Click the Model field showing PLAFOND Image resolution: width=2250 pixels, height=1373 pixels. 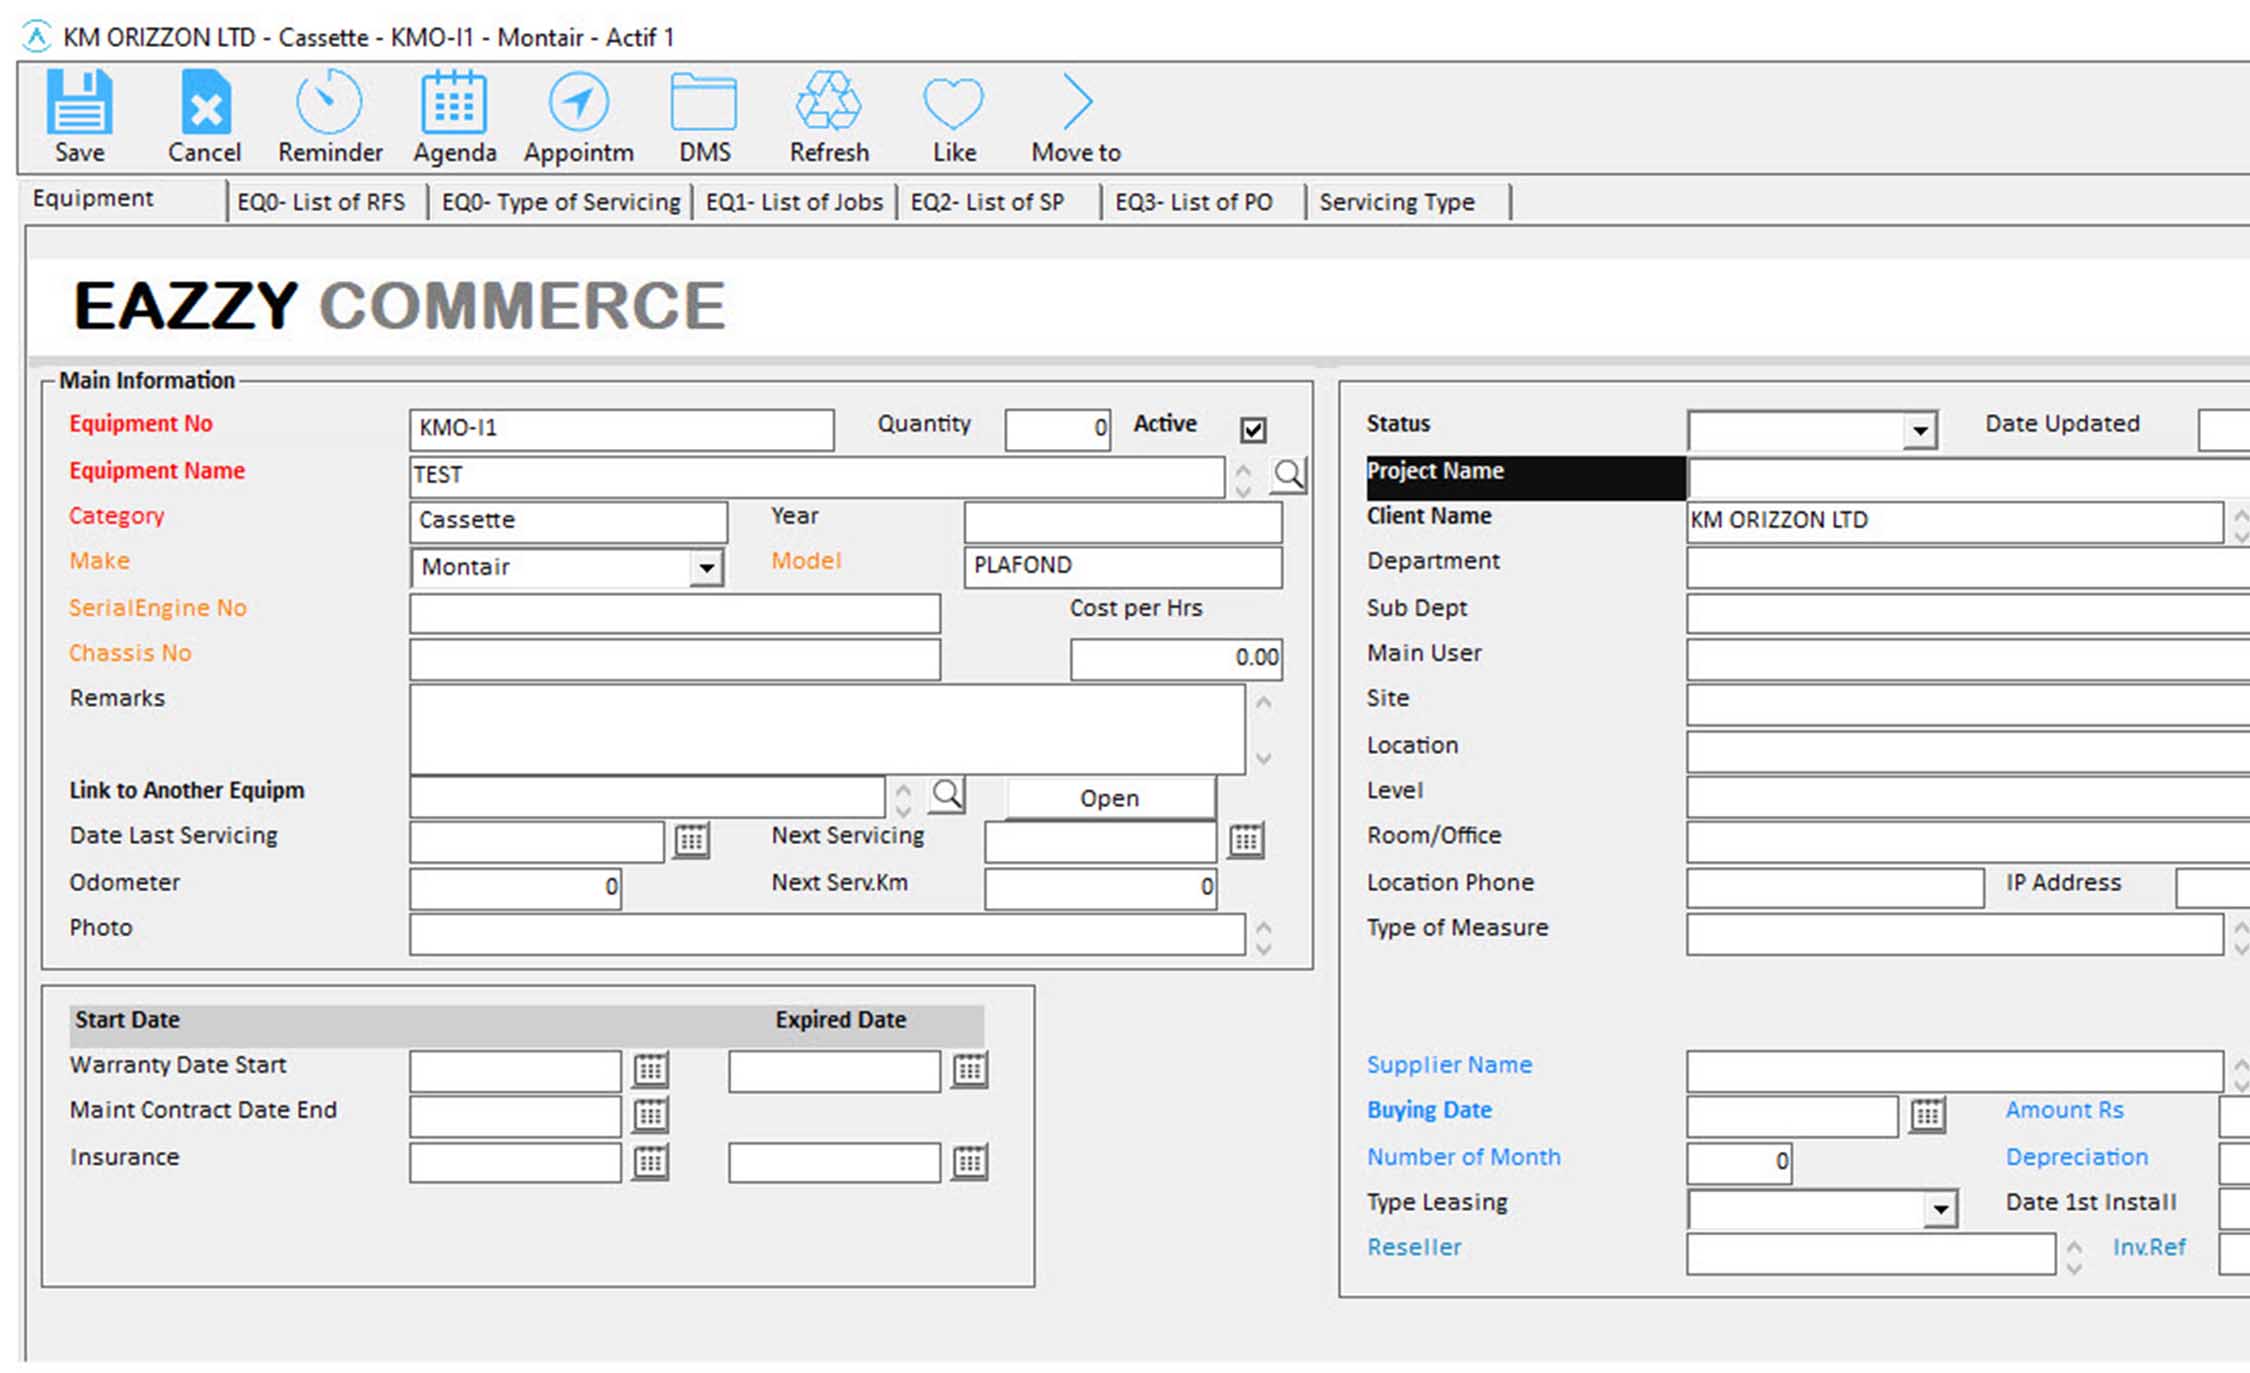point(1123,566)
